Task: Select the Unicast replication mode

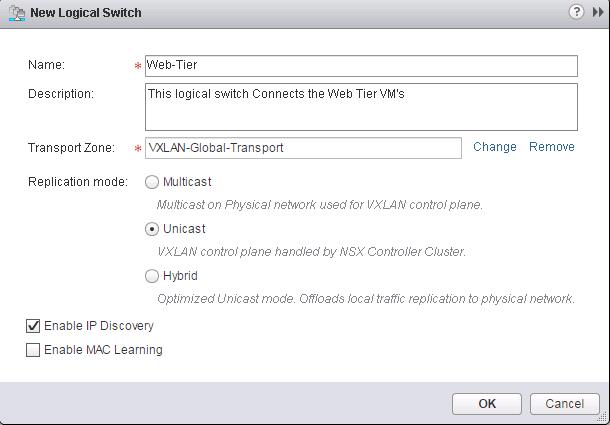Action: (x=152, y=229)
